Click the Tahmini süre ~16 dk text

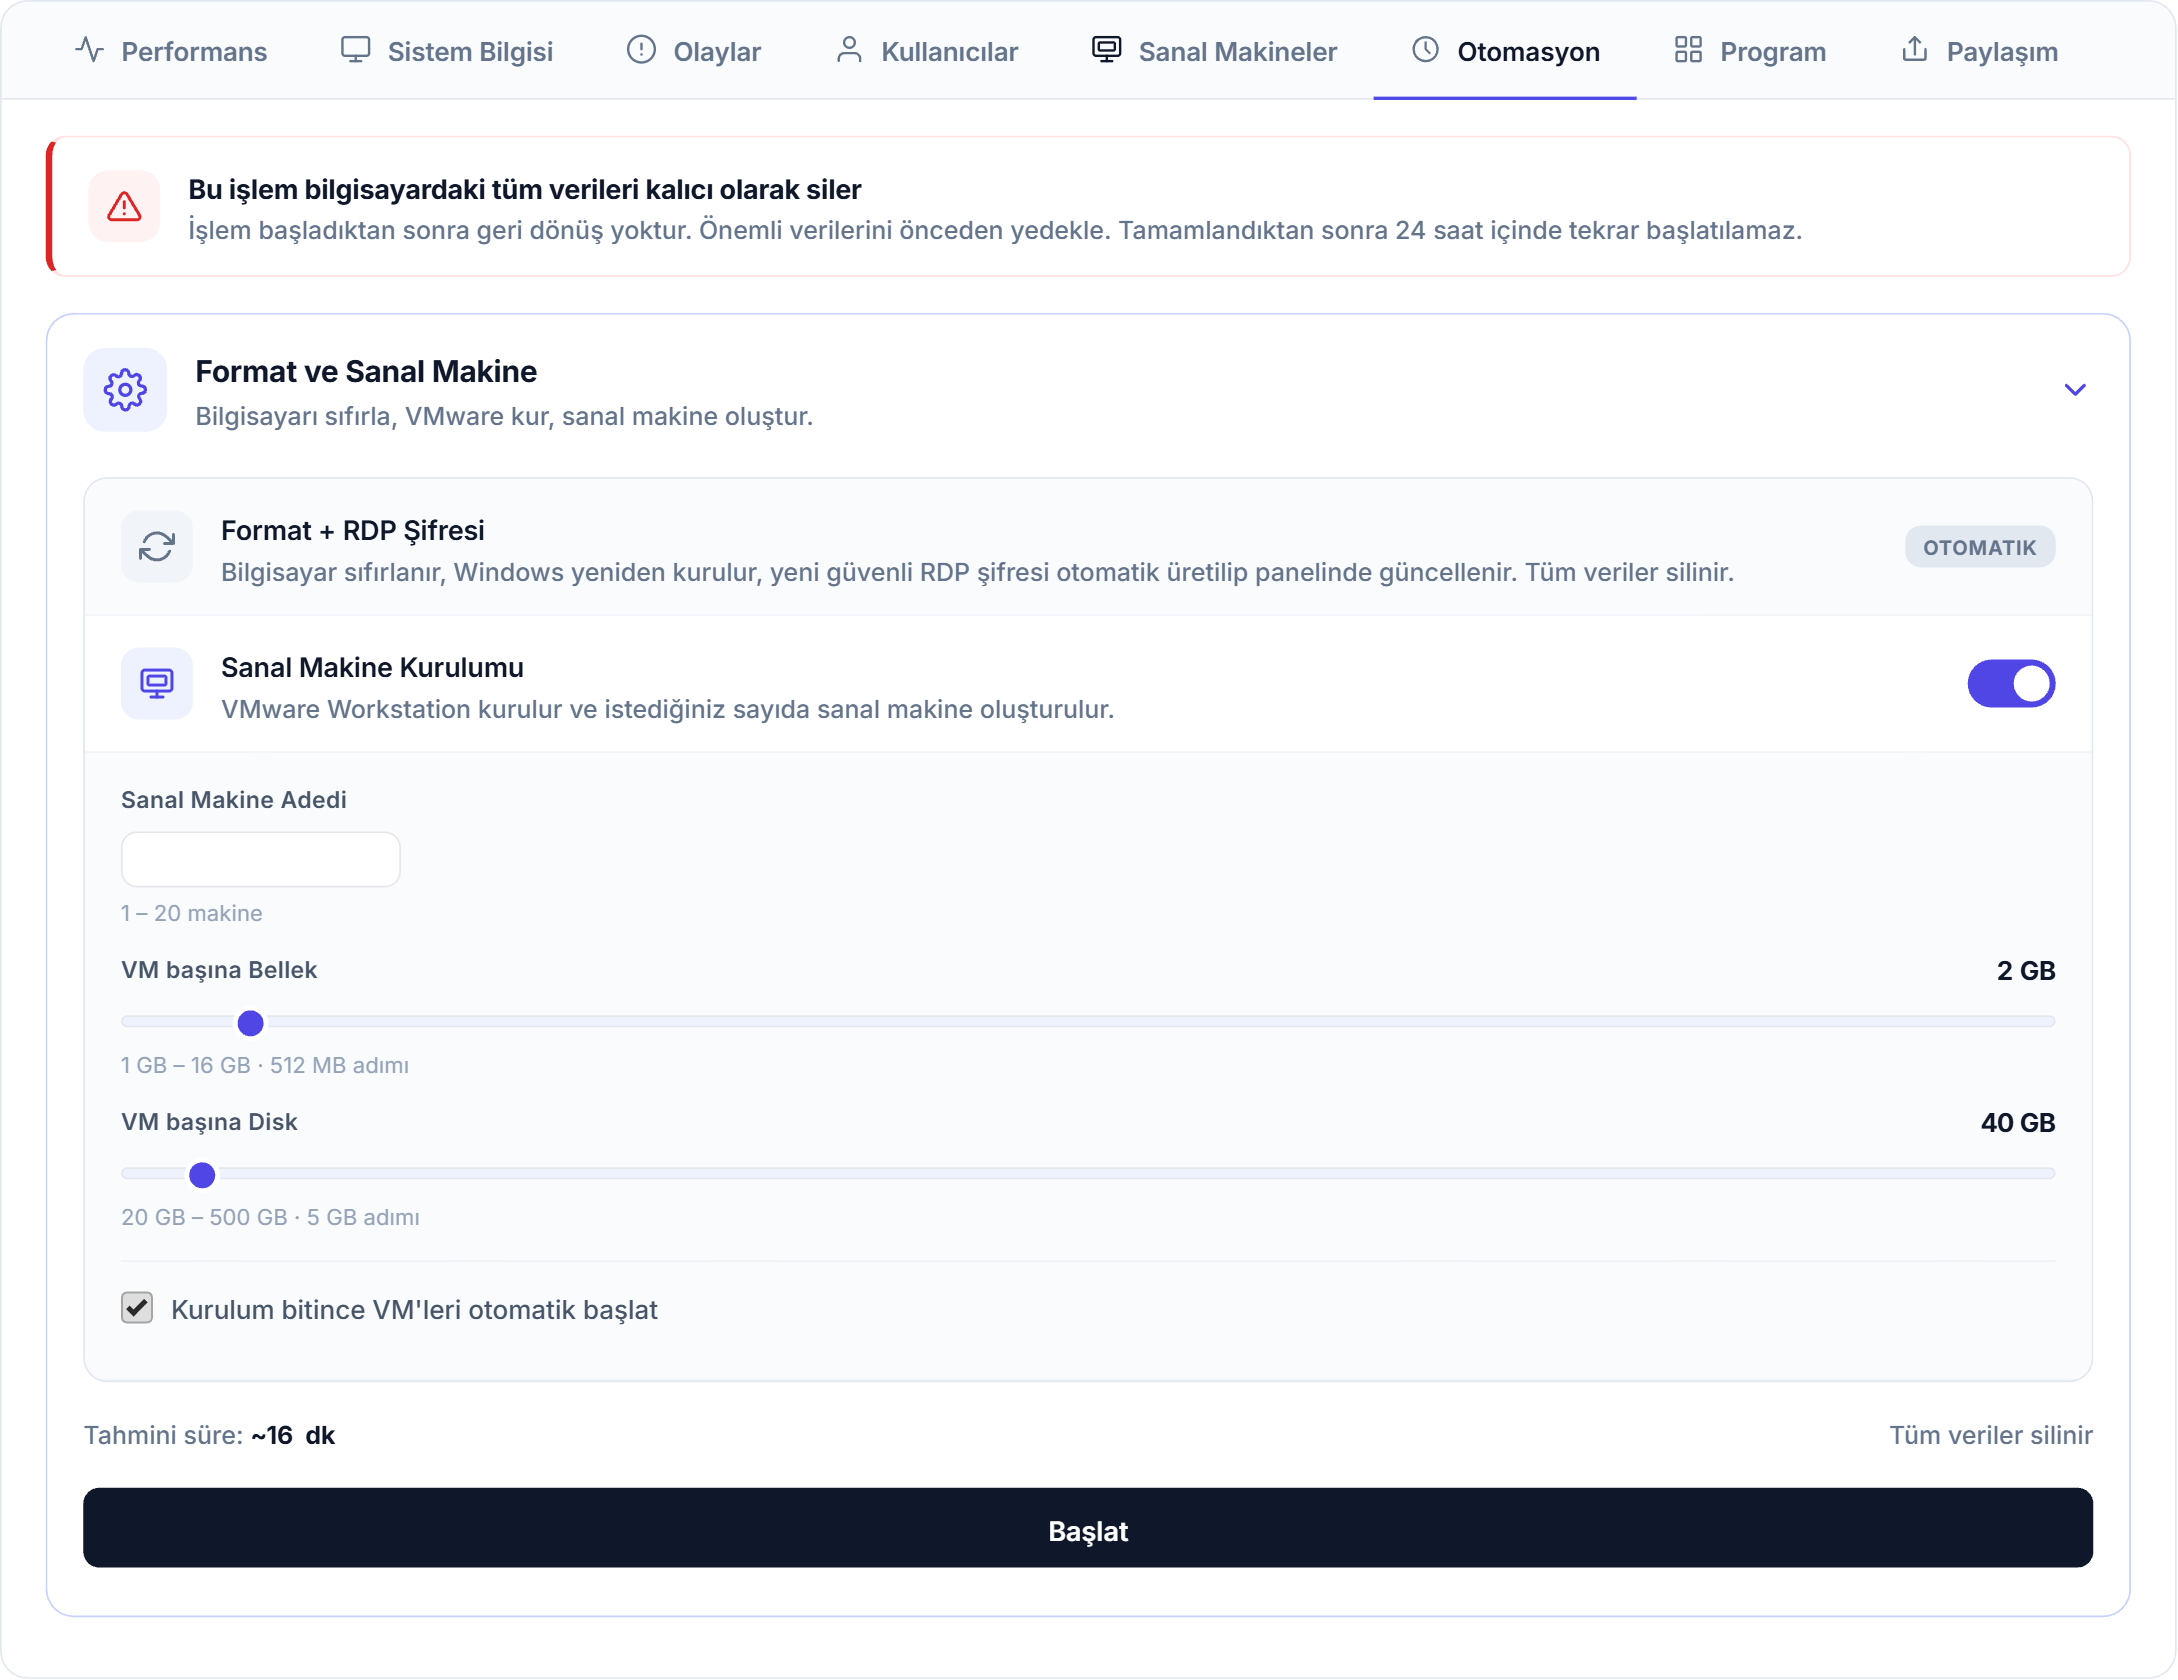coord(209,1436)
